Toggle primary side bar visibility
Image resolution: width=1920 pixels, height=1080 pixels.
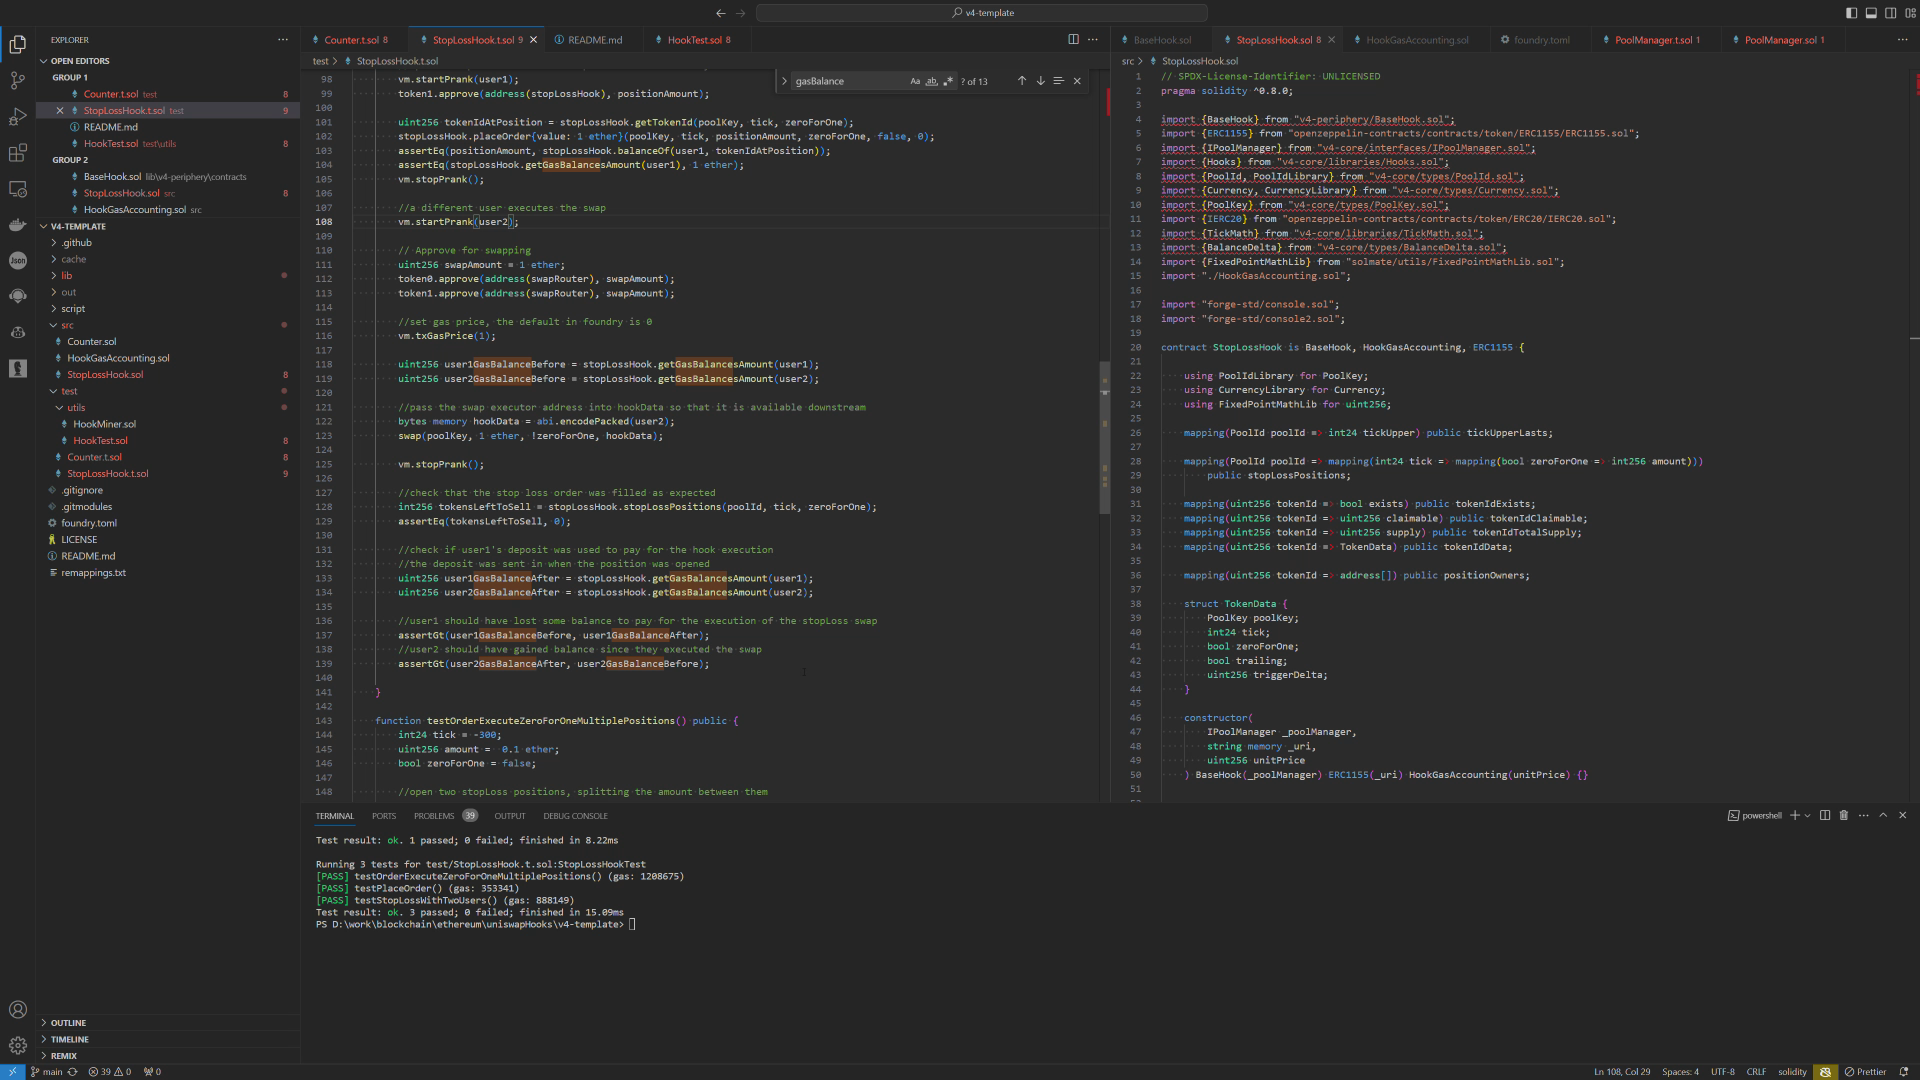(1851, 13)
